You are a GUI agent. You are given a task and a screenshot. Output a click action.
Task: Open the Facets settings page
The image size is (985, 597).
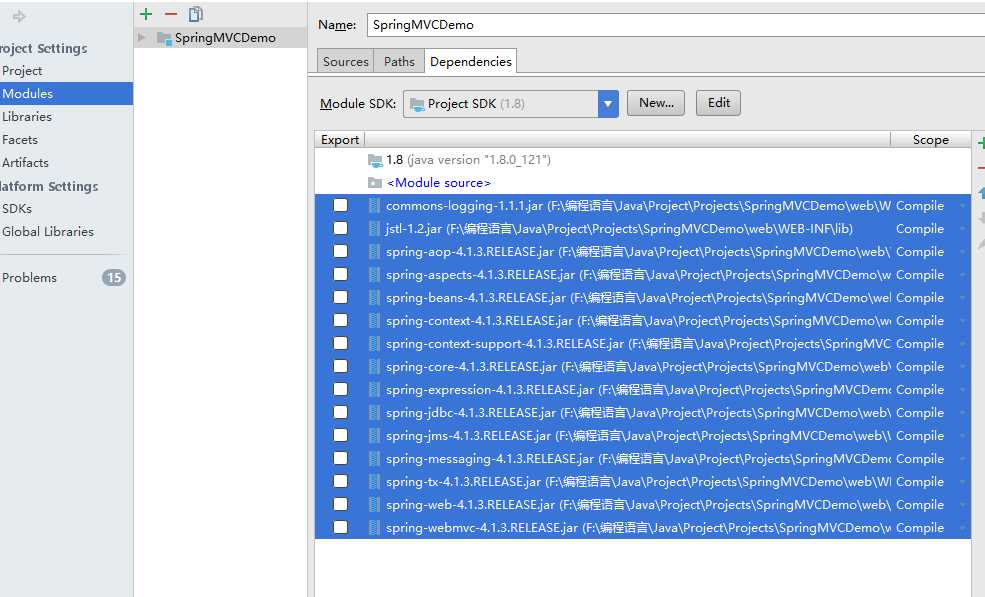point(20,140)
